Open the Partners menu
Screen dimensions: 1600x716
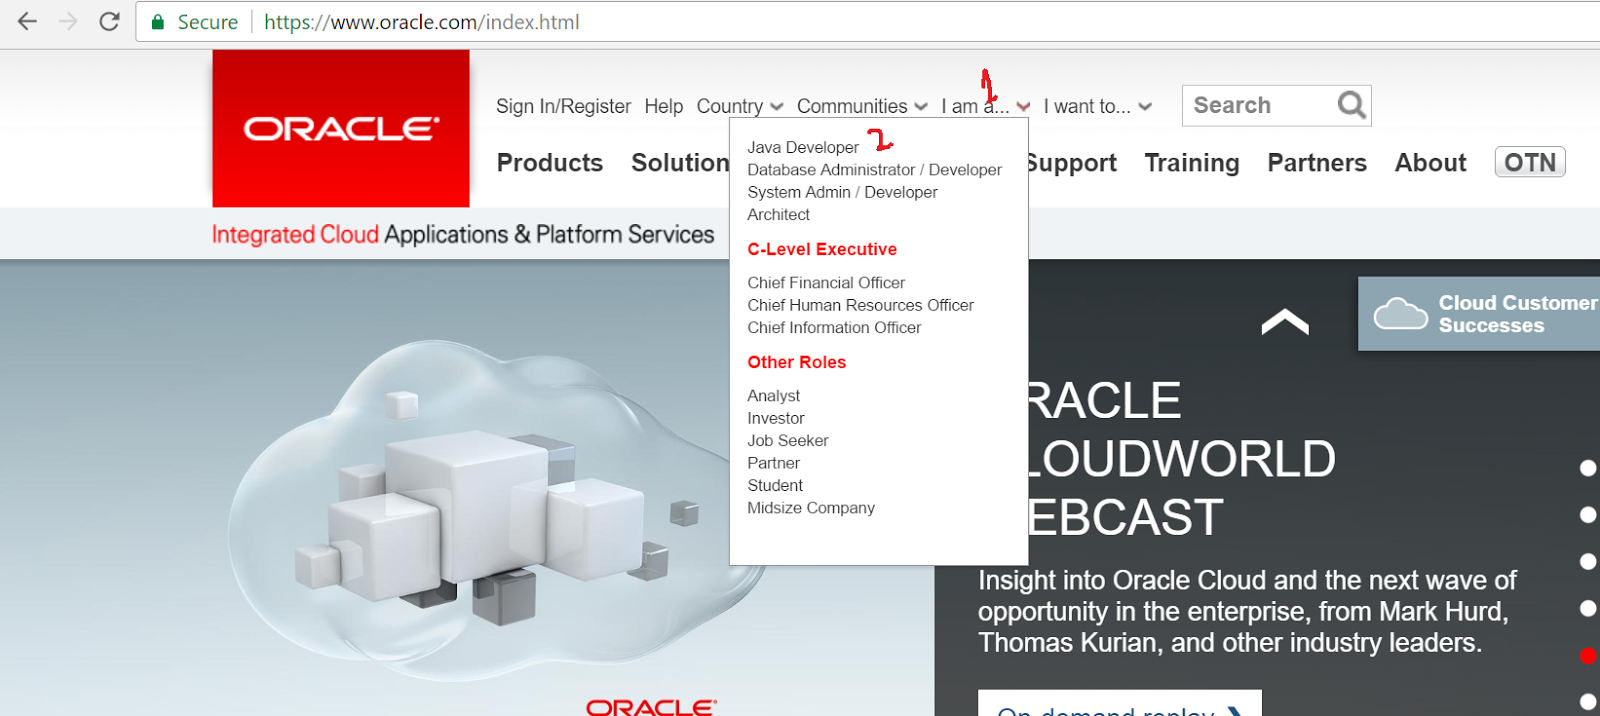pyautogui.click(x=1317, y=163)
